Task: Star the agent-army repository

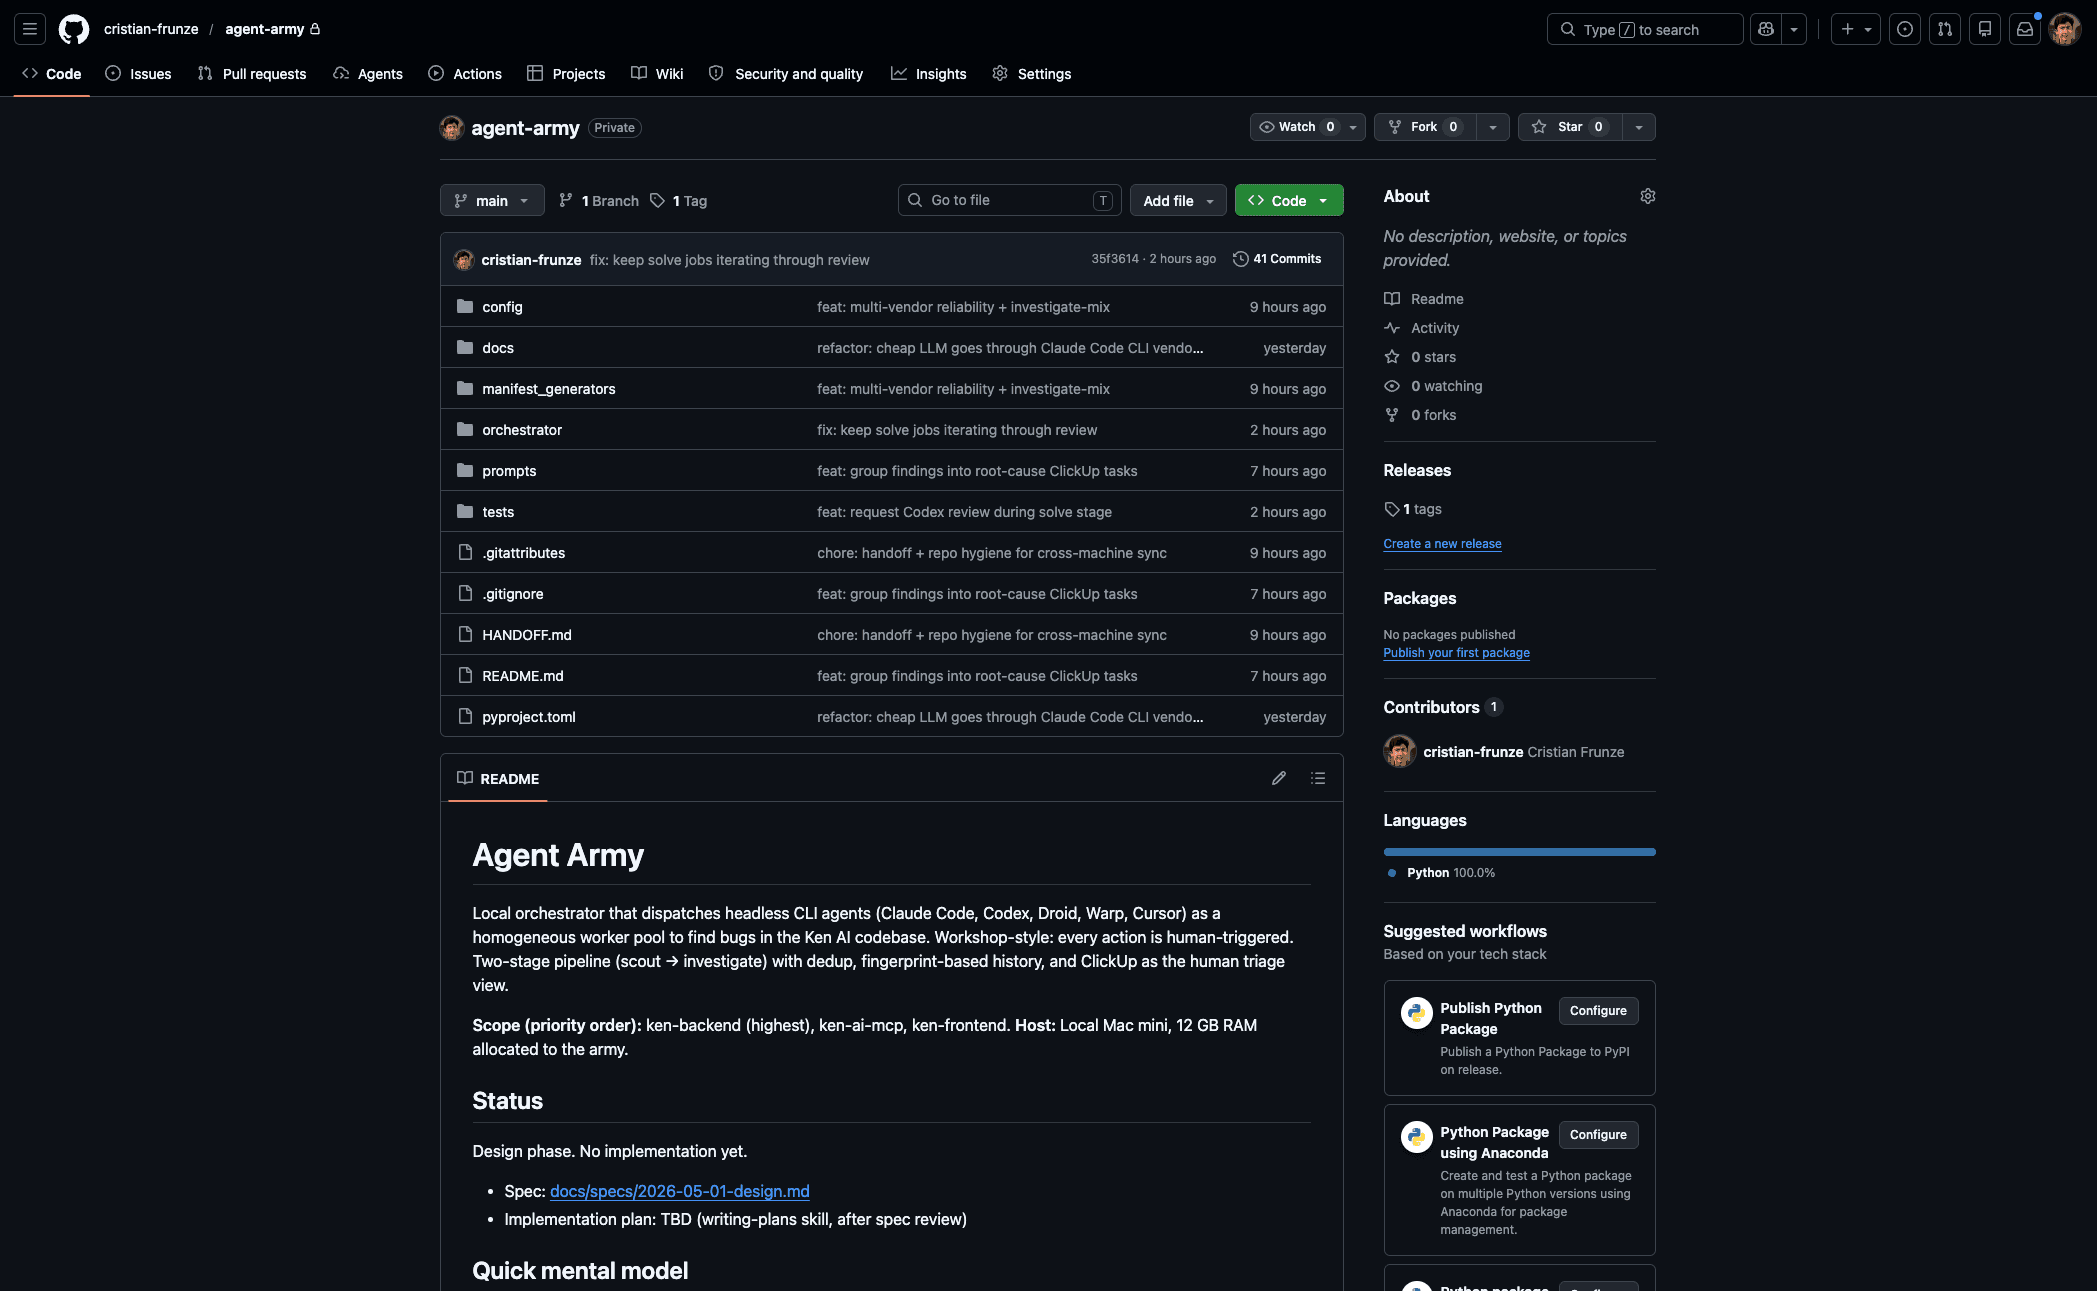Action: pos(1570,127)
